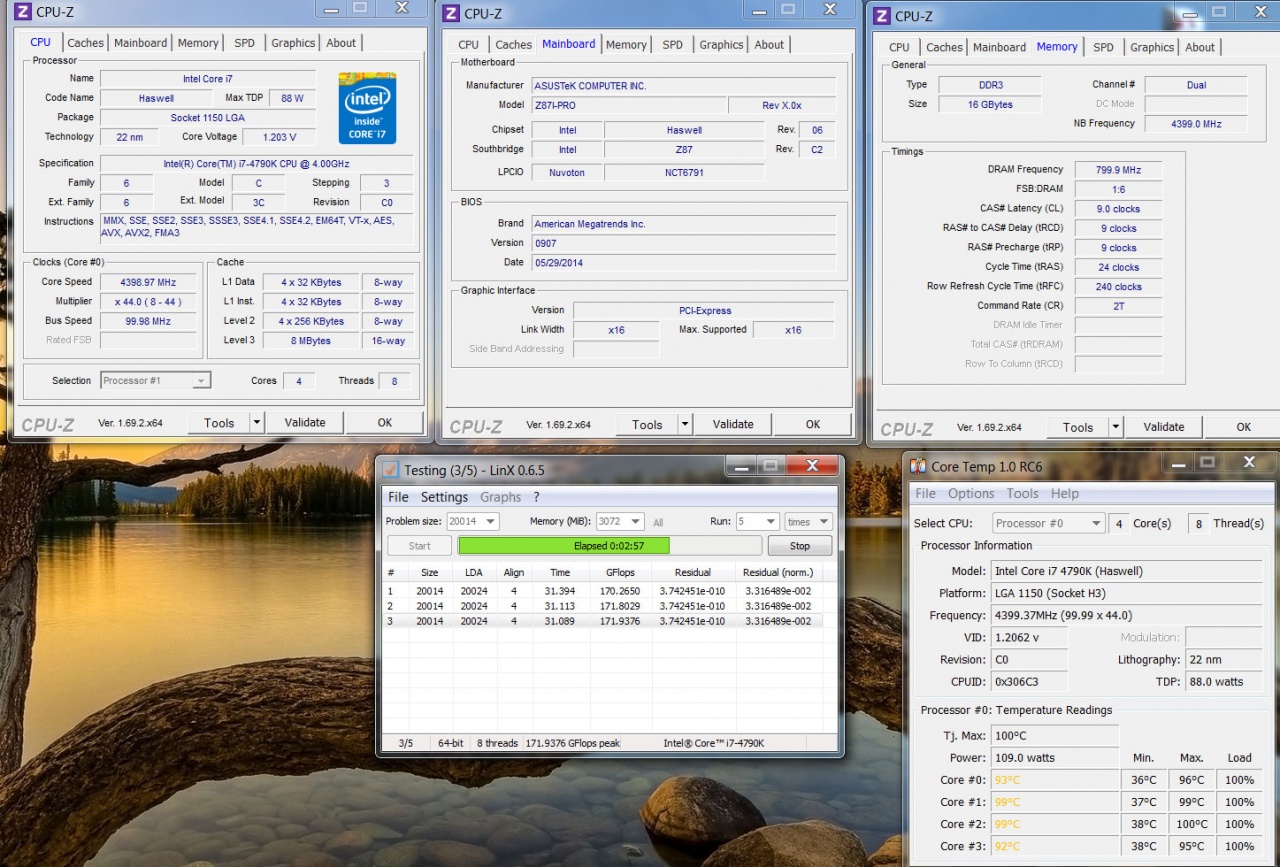The height and width of the screenshot is (867, 1280).
Task: Expand the Tools arrow in the CPU-Z mainboard window
Action: tap(685, 425)
